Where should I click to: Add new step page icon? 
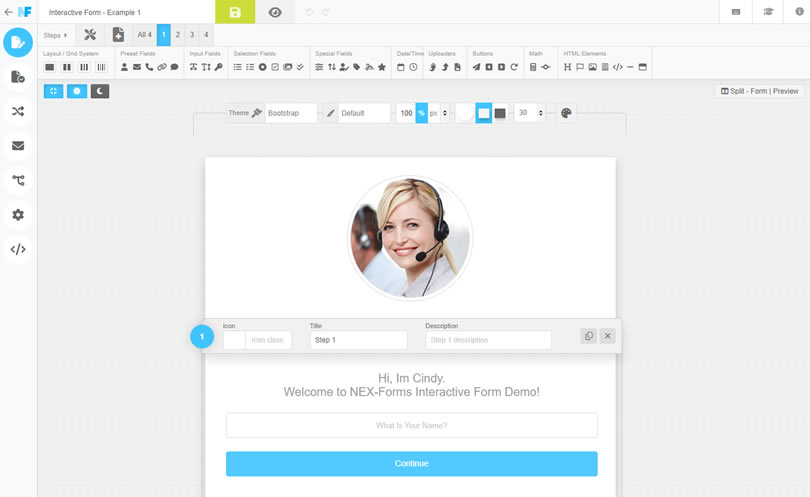click(118, 35)
